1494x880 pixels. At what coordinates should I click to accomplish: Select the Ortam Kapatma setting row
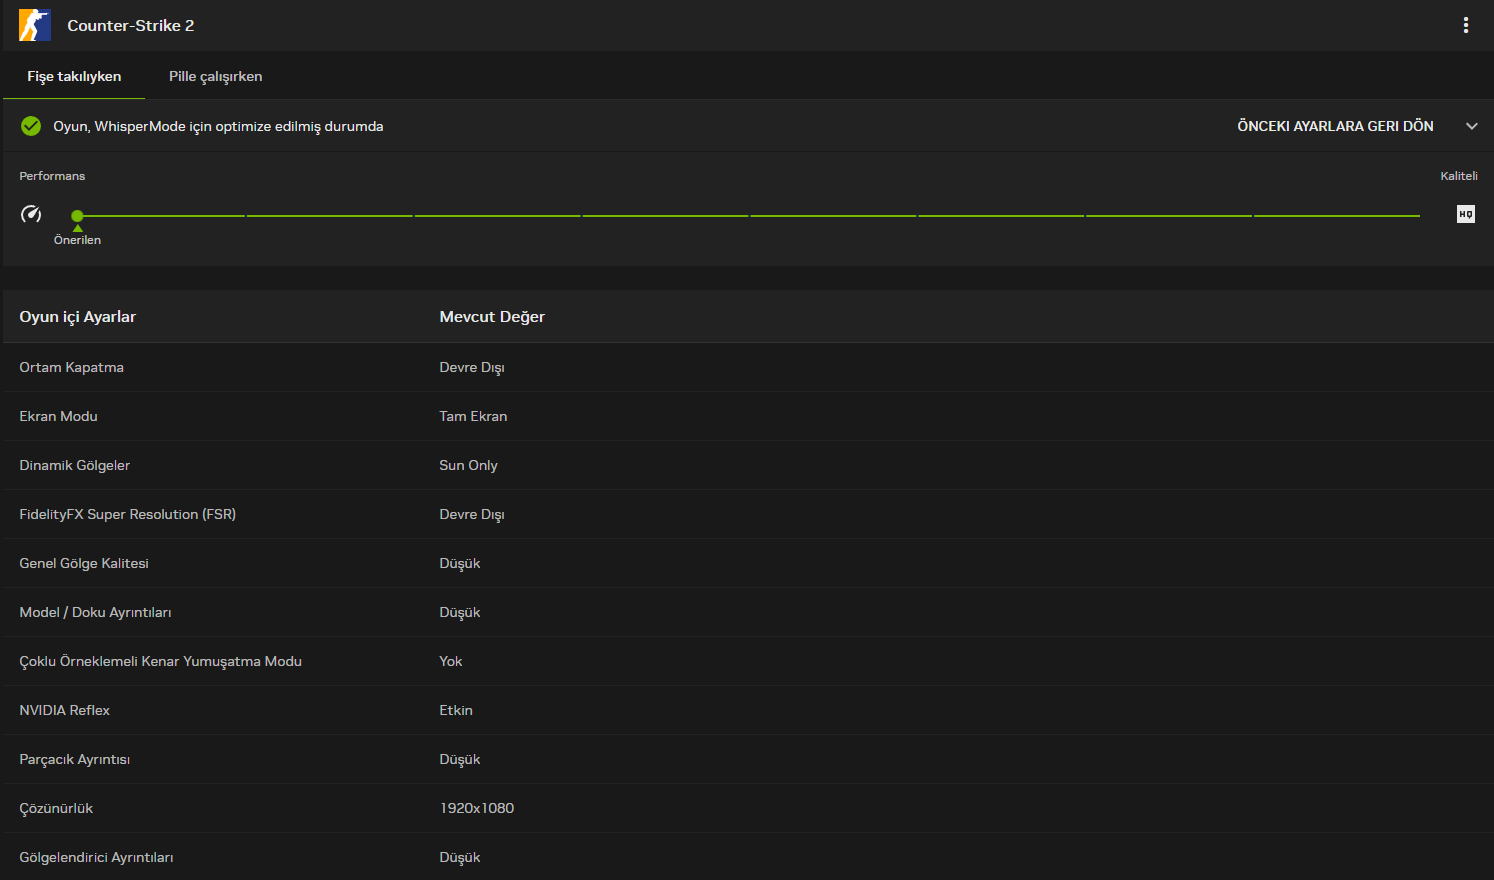click(748, 367)
